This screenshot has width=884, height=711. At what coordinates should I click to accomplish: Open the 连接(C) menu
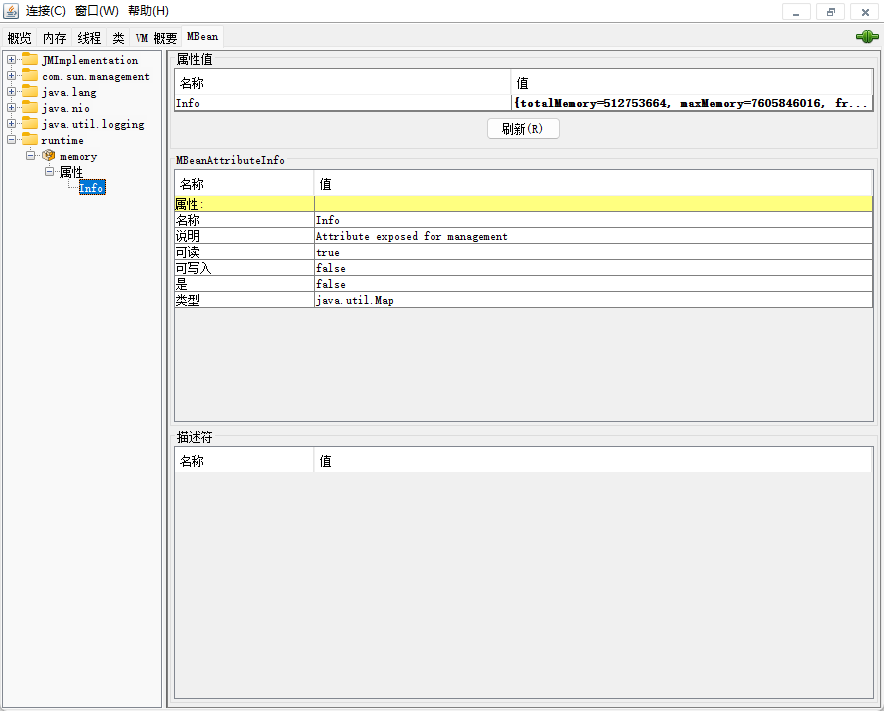pyautogui.click(x=46, y=11)
